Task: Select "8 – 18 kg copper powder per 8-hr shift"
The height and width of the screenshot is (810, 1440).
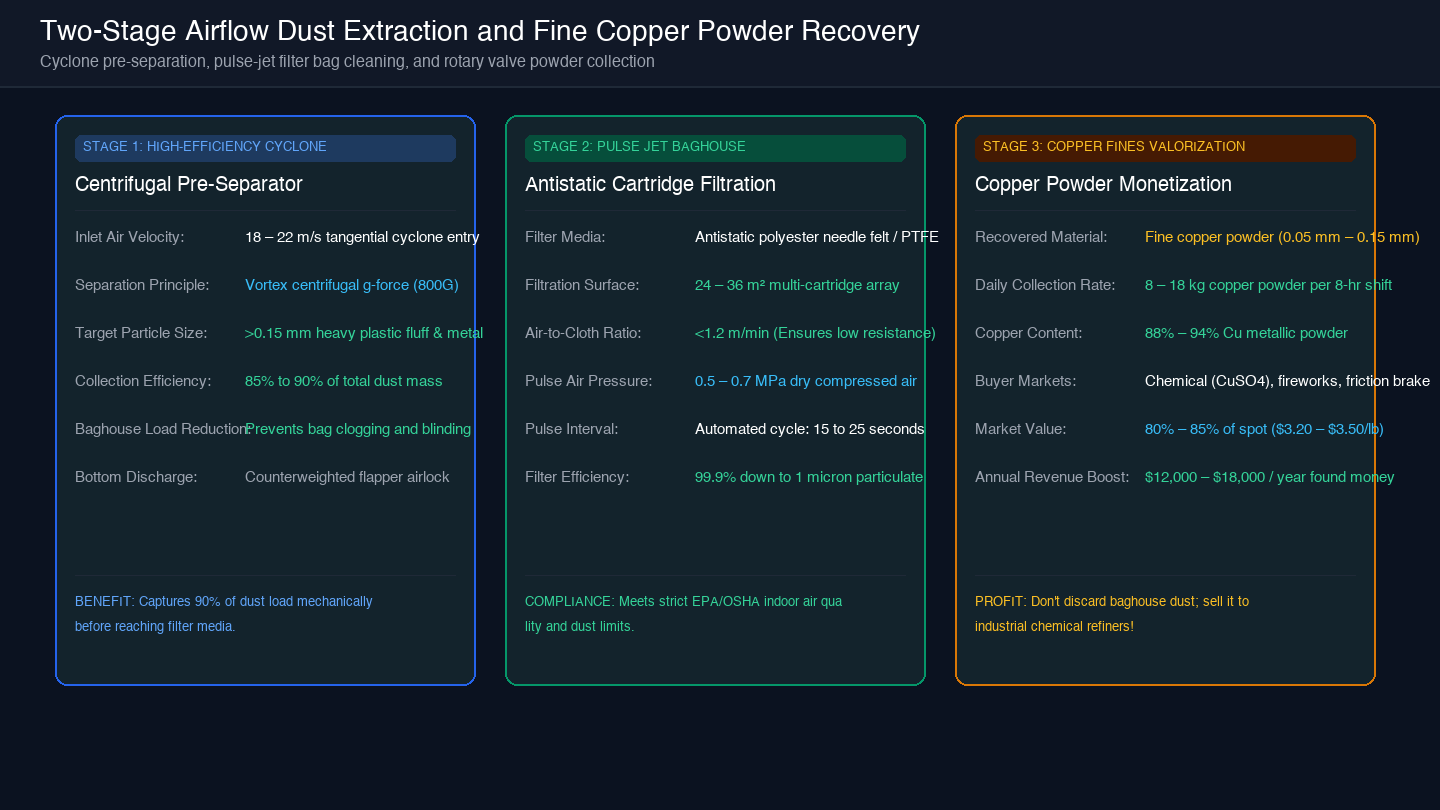Action: 1268,285
